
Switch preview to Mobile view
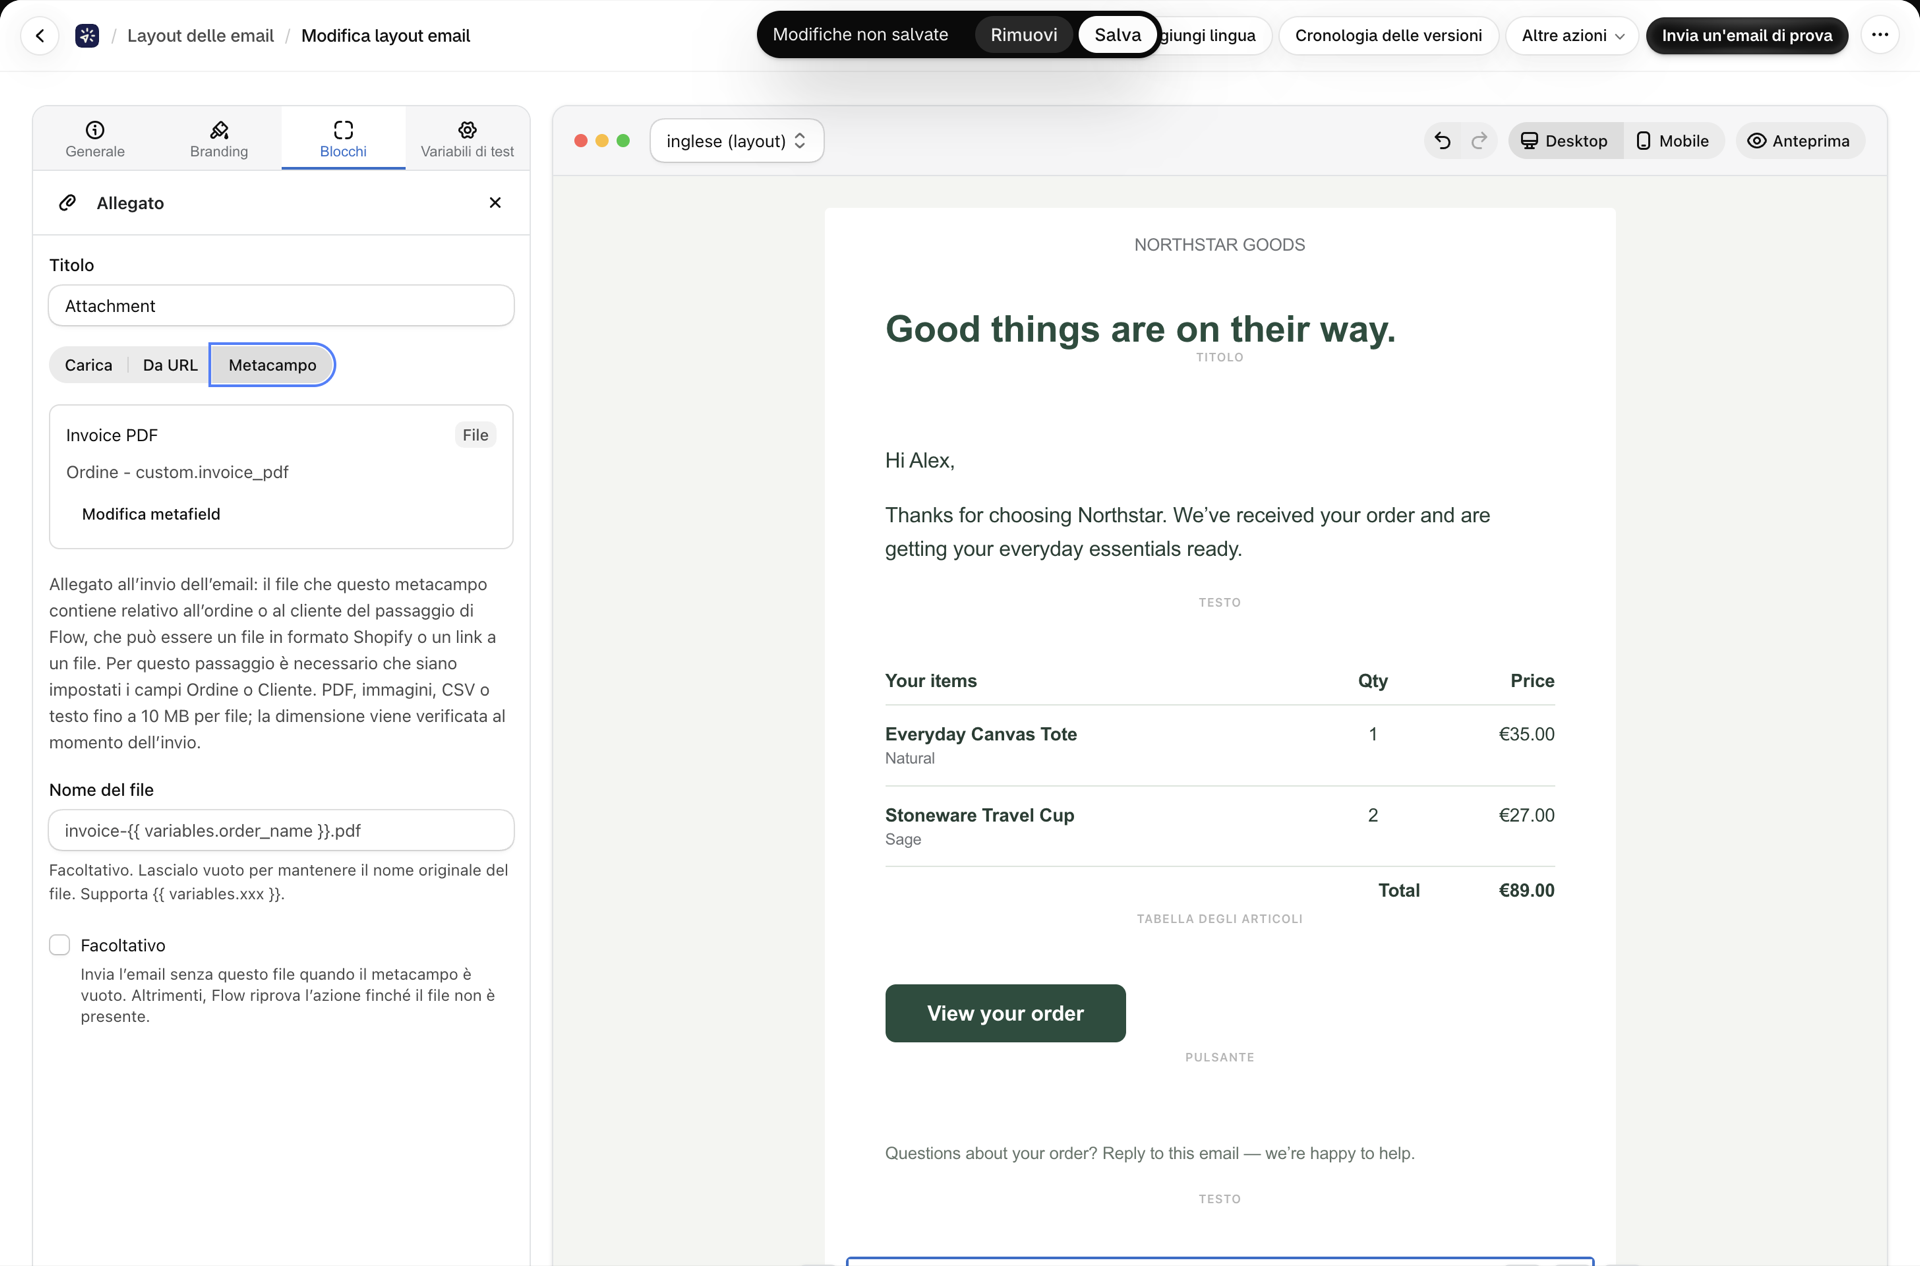pyautogui.click(x=1672, y=141)
